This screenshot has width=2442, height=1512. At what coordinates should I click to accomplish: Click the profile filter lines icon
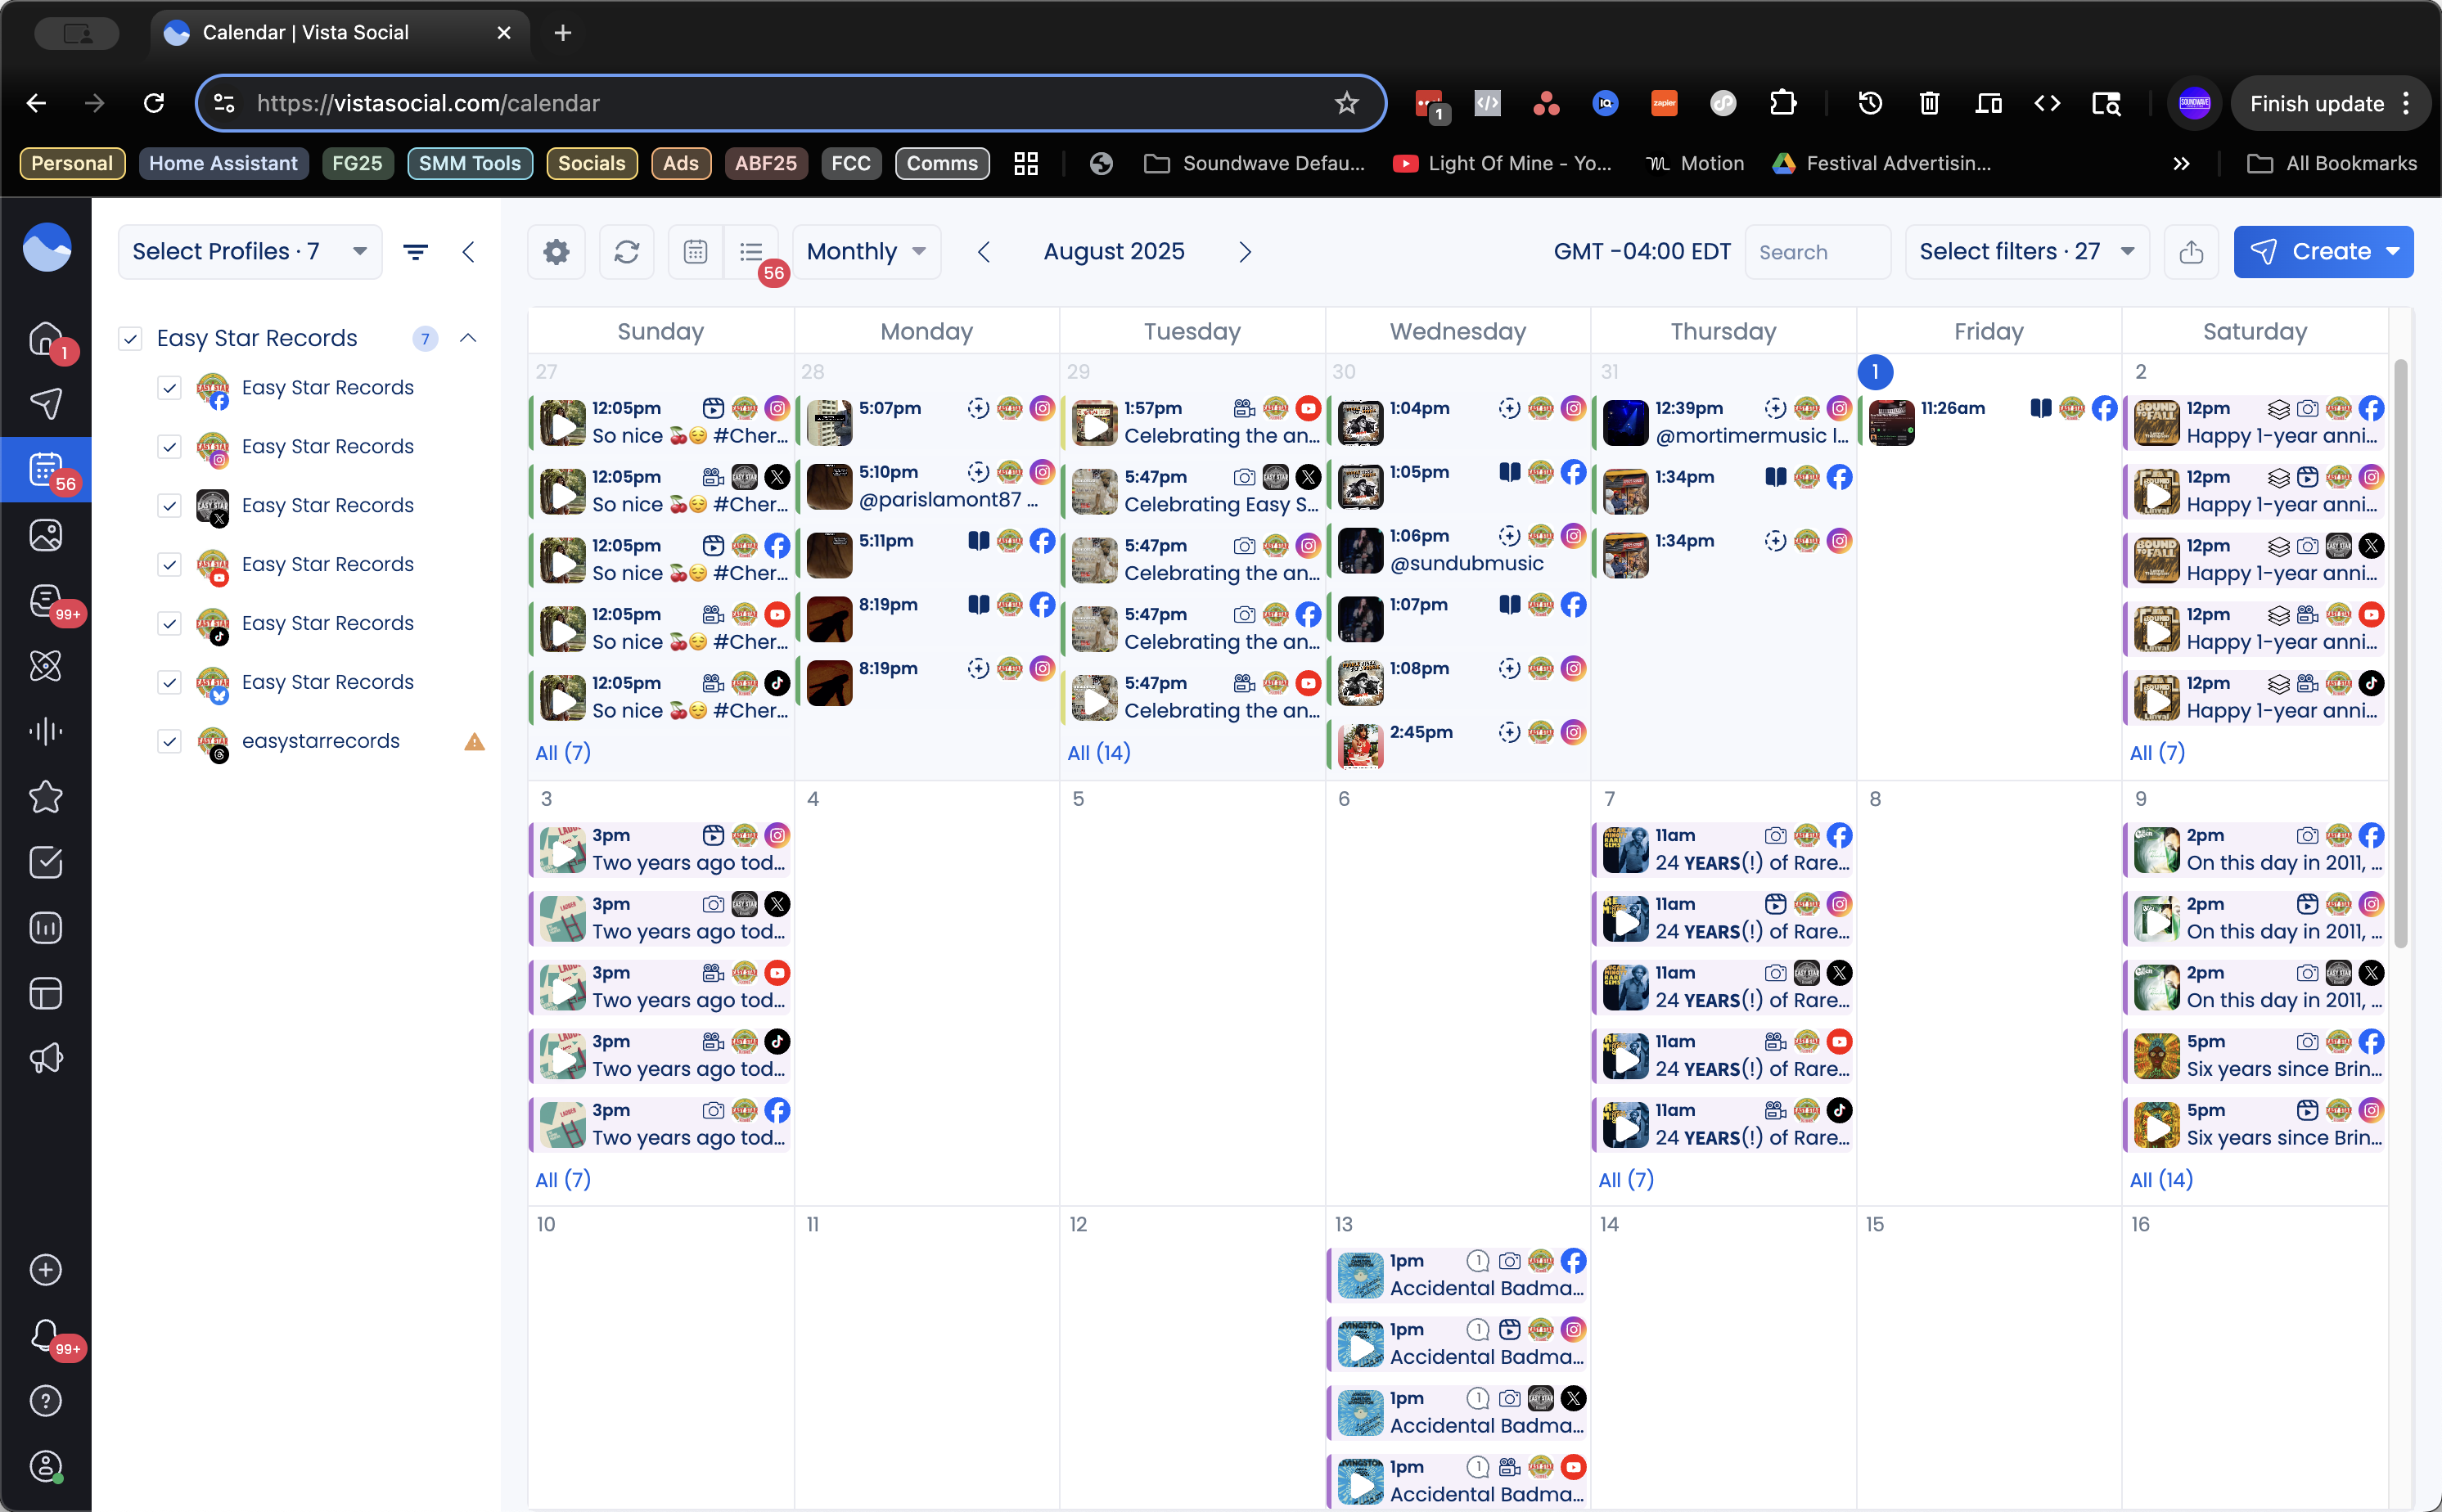415,252
